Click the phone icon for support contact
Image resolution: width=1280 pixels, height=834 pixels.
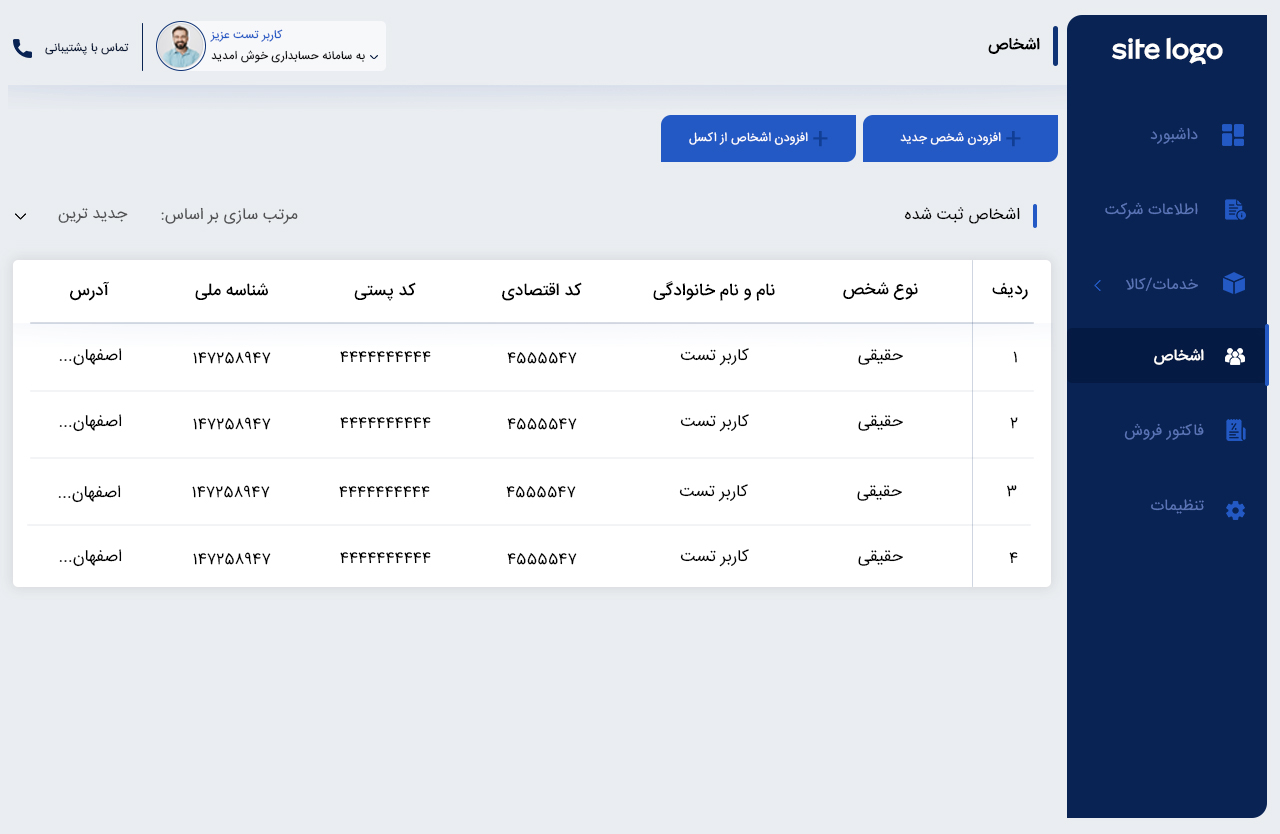pyautogui.click(x=22, y=48)
